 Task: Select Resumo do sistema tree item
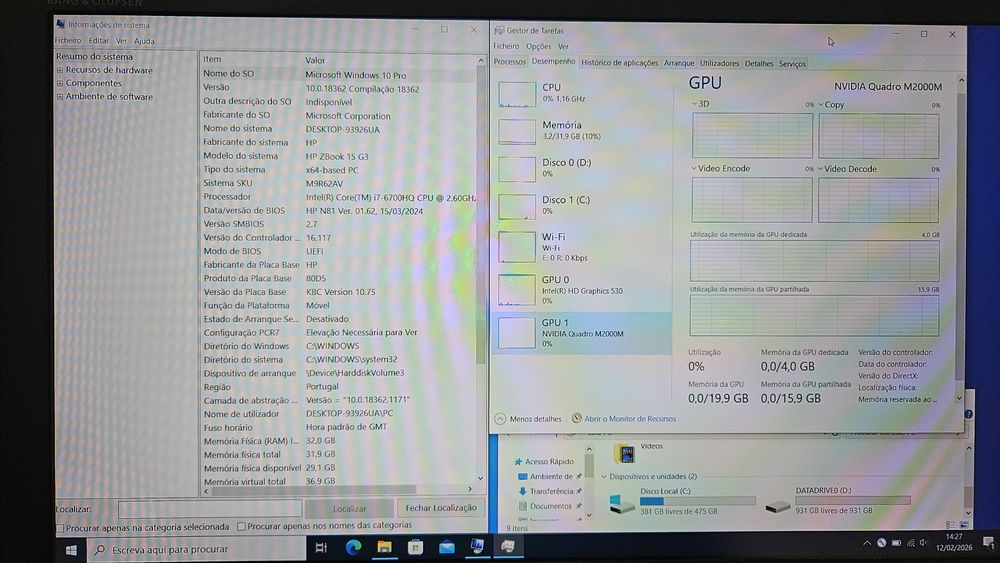[x=94, y=57]
